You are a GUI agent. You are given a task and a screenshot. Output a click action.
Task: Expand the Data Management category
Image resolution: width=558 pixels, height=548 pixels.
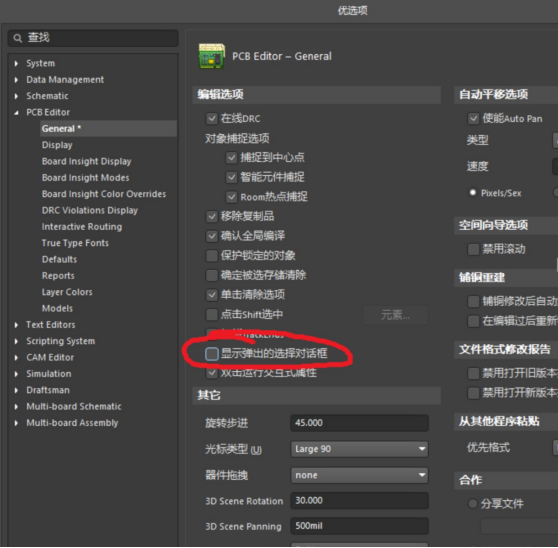(16, 80)
